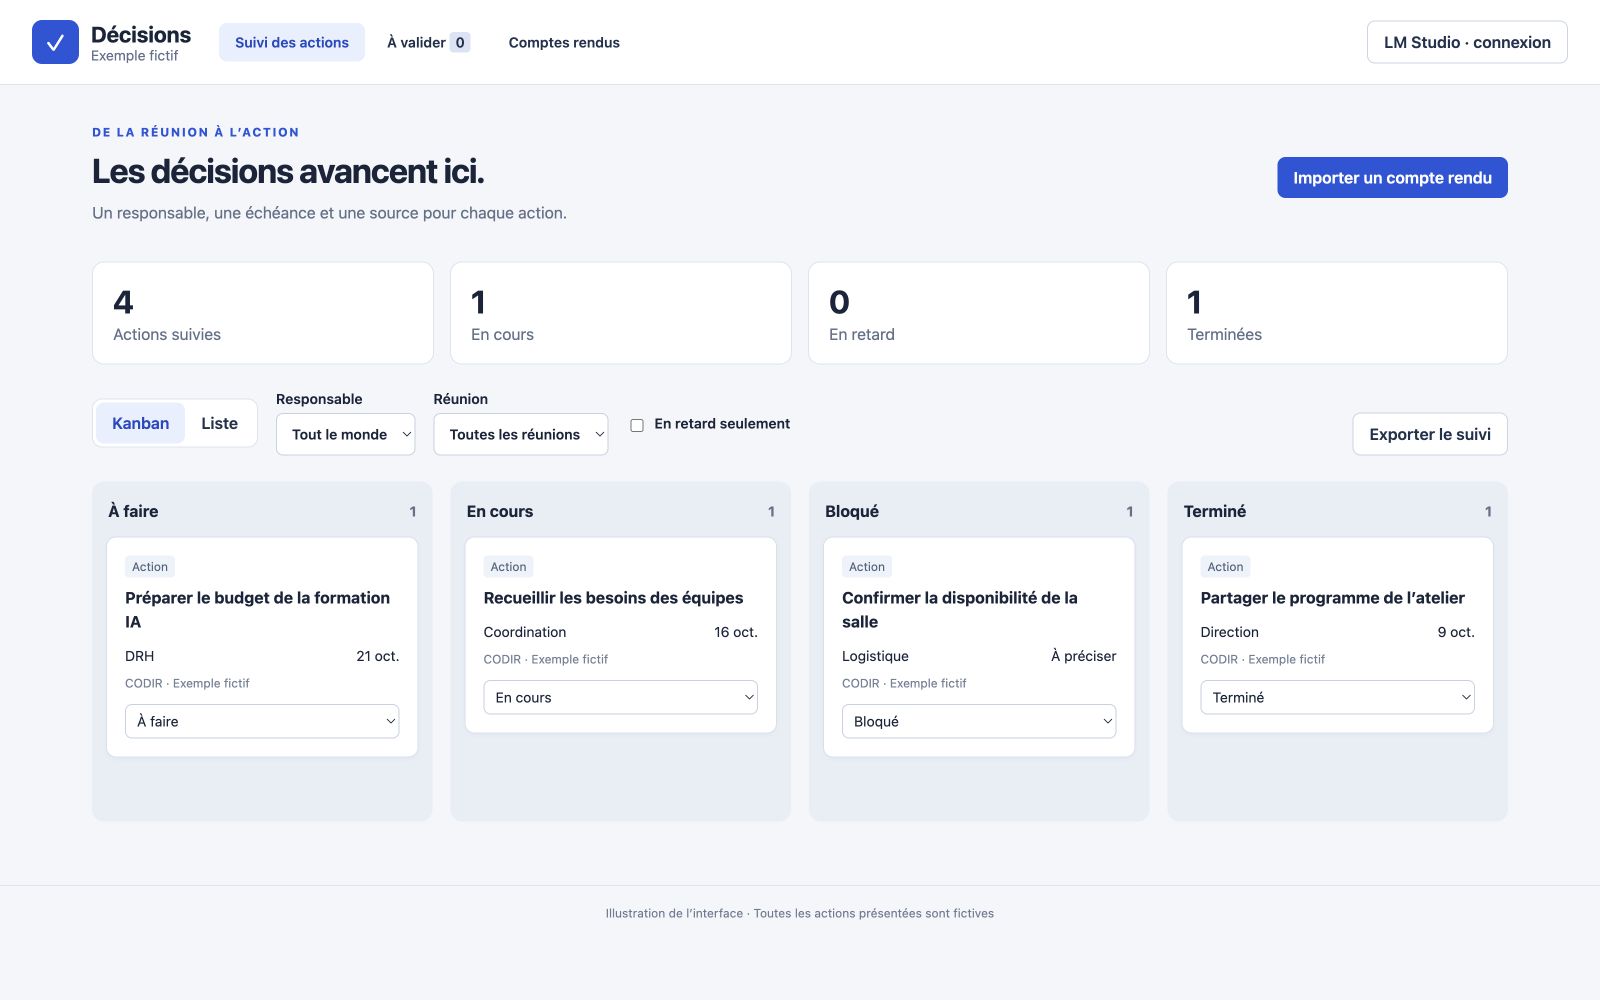Open status dropdown on Recueillir les besoins card
Image resolution: width=1600 pixels, height=1000 pixels.
click(x=620, y=697)
